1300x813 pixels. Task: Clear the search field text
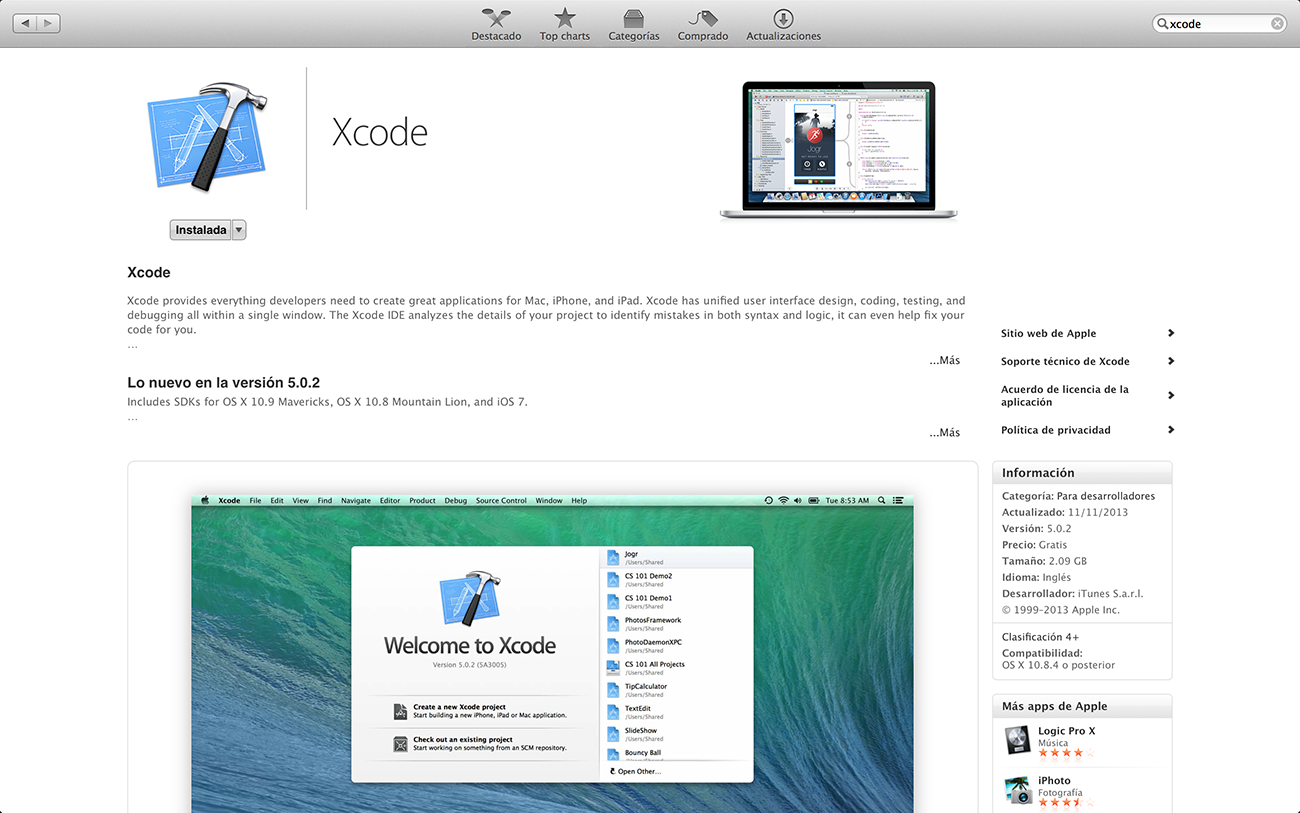point(1277,24)
